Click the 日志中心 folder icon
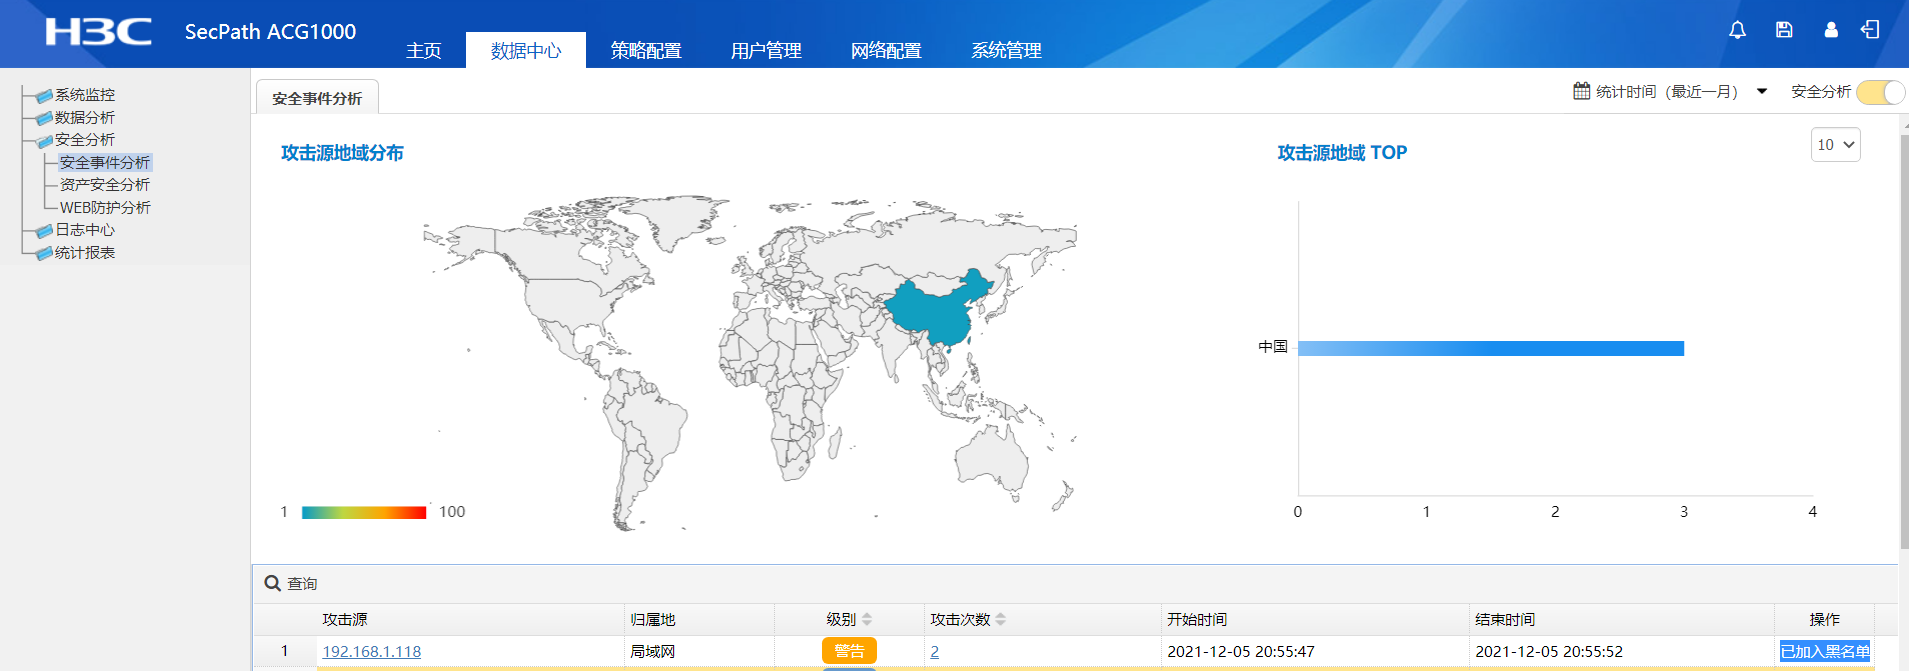 (x=44, y=230)
